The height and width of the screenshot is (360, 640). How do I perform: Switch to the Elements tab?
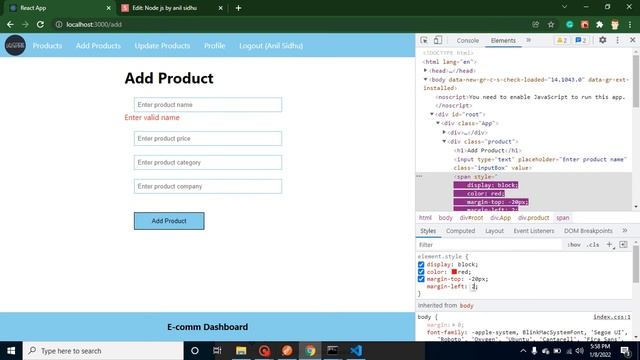(x=503, y=40)
